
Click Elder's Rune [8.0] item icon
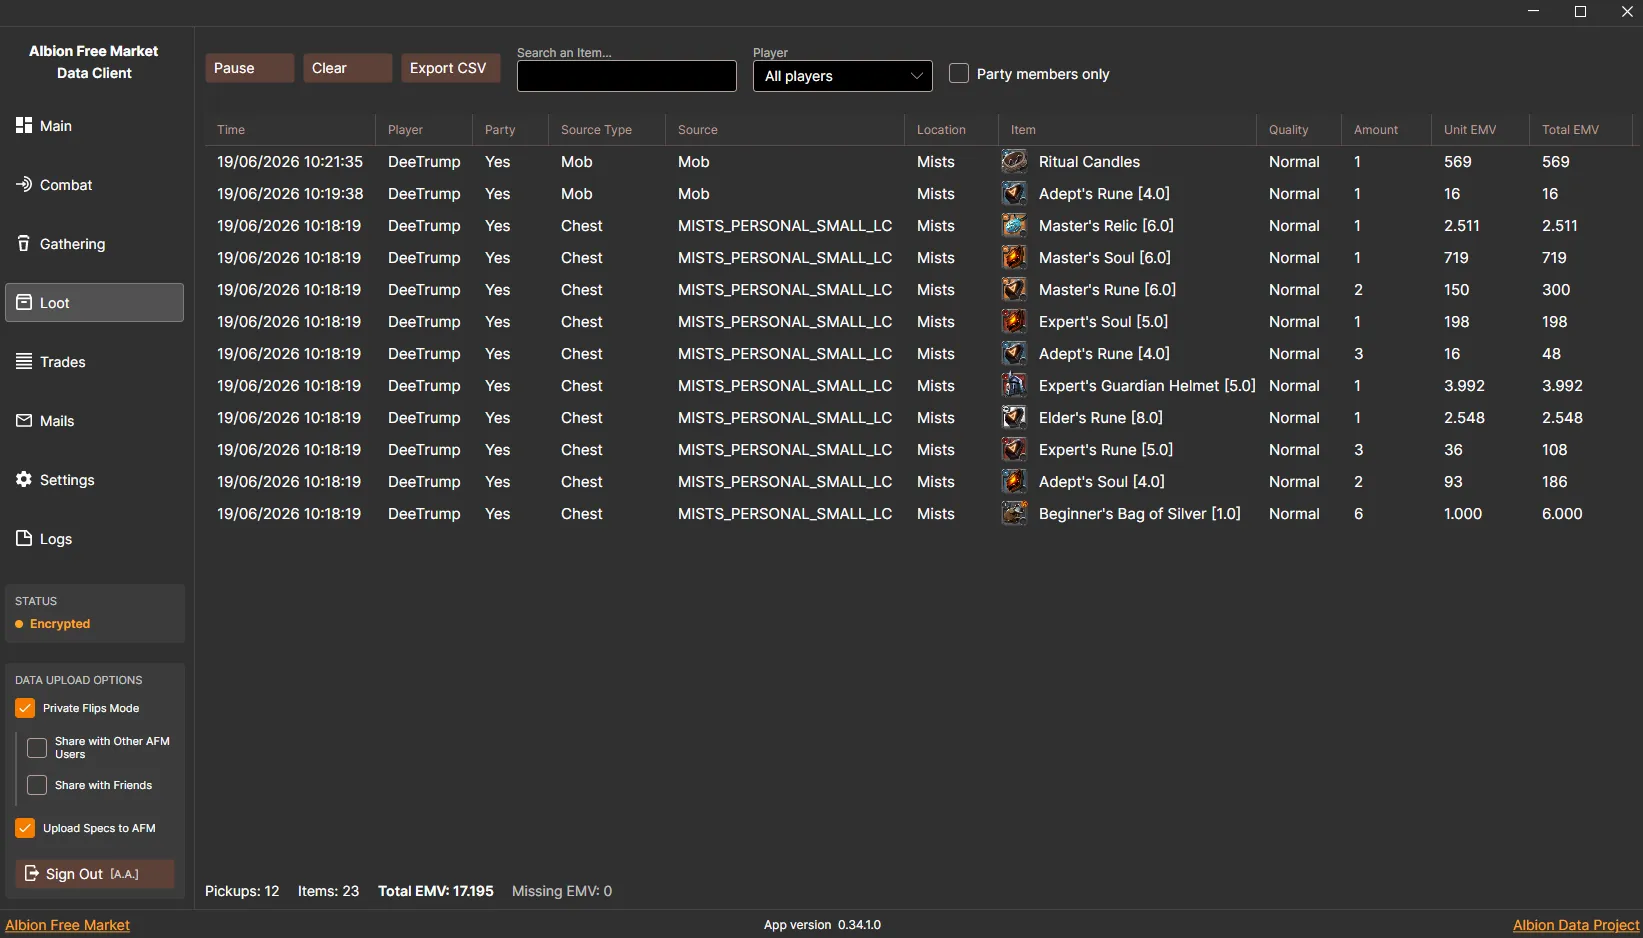click(1014, 417)
